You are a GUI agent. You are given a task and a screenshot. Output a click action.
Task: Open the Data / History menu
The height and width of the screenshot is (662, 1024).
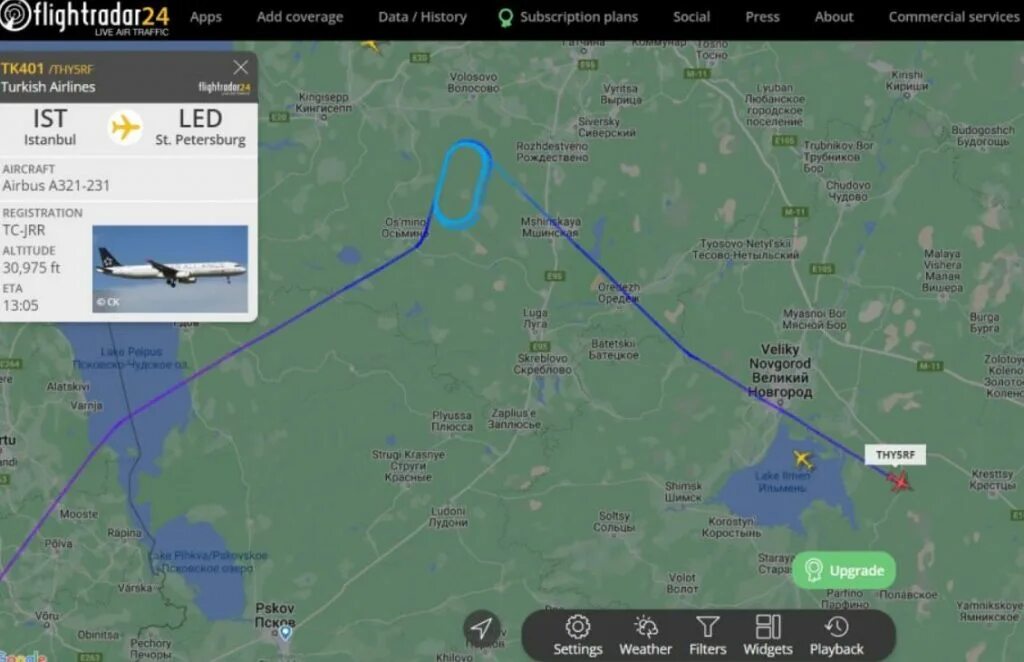[423, 17]
